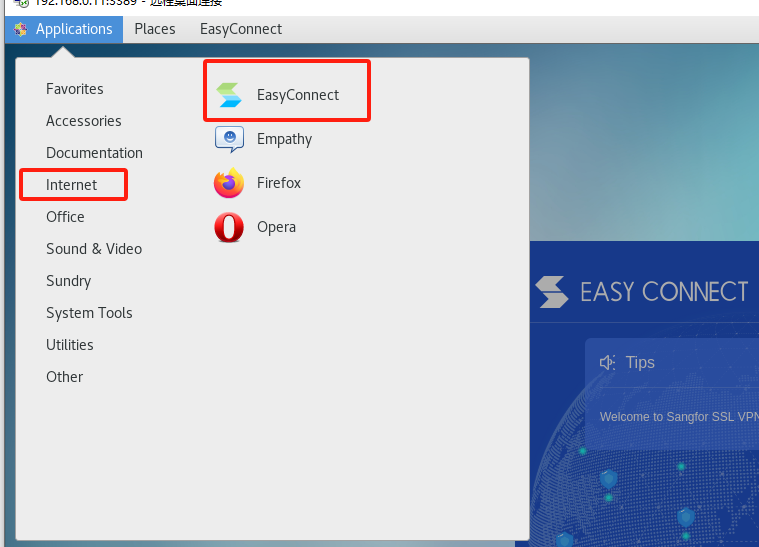Click the Empathy label text
Screen dimensions: 759x547
coord(284,139)
